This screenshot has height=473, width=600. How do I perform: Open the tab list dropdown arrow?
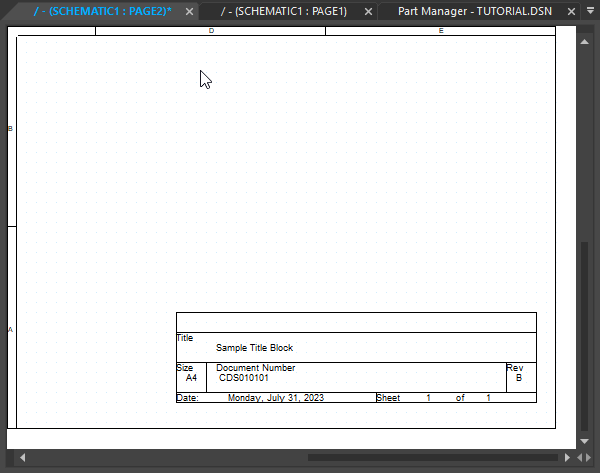[x=590, y=12]
